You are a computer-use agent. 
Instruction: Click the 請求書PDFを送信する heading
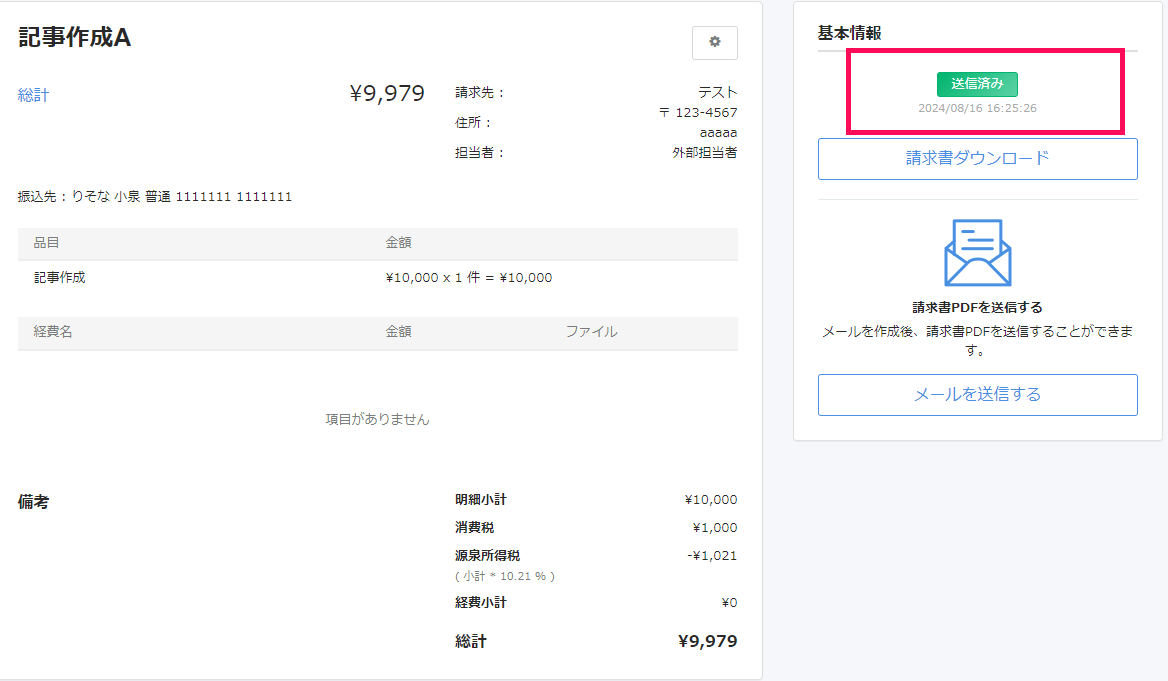pyautogui.click(x=977, y=308)
